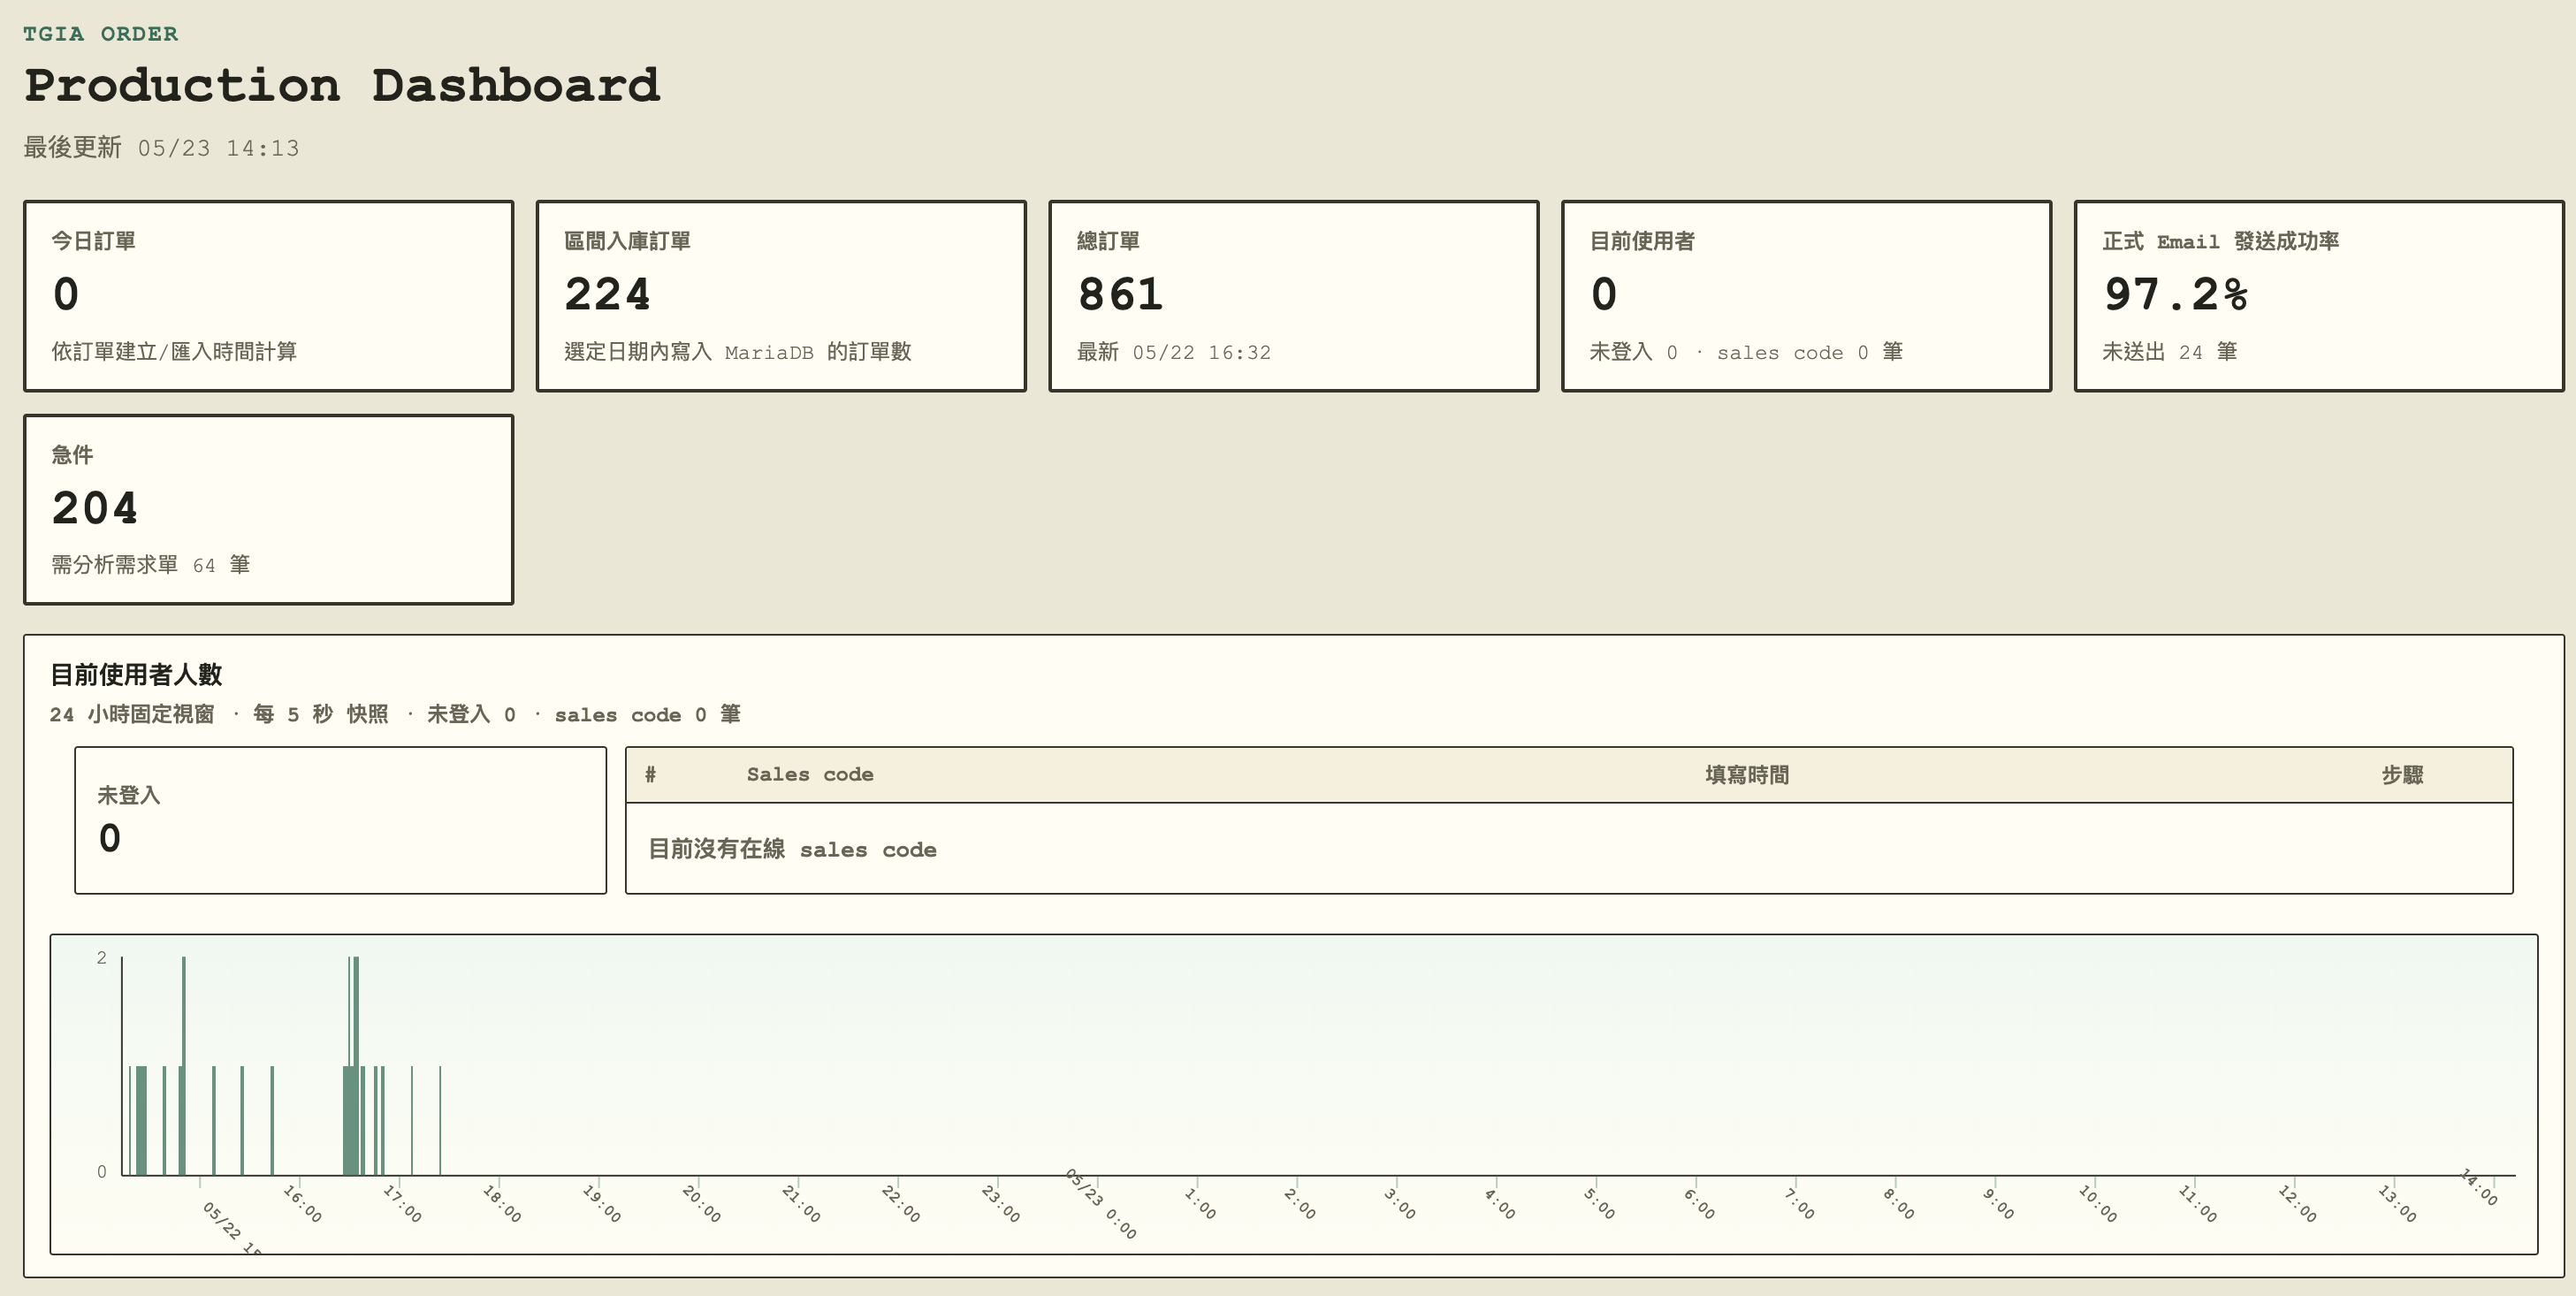Click the 97.2% Email success rate

2176,294
